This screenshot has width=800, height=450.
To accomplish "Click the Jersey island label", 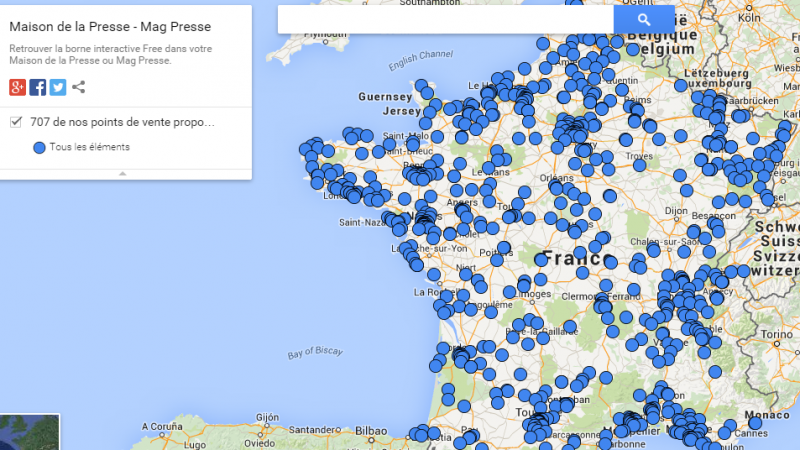I will [x=402, y=111].
